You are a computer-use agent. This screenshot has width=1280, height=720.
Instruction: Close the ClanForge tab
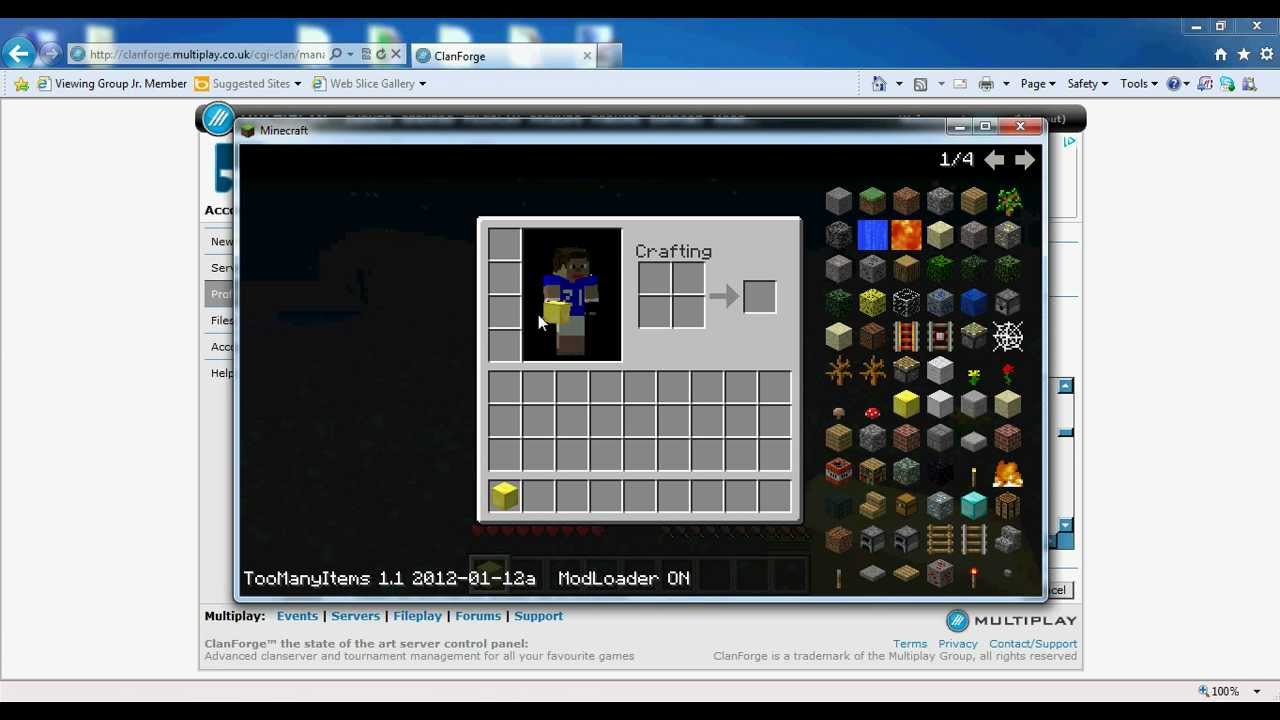coord(587,56)
